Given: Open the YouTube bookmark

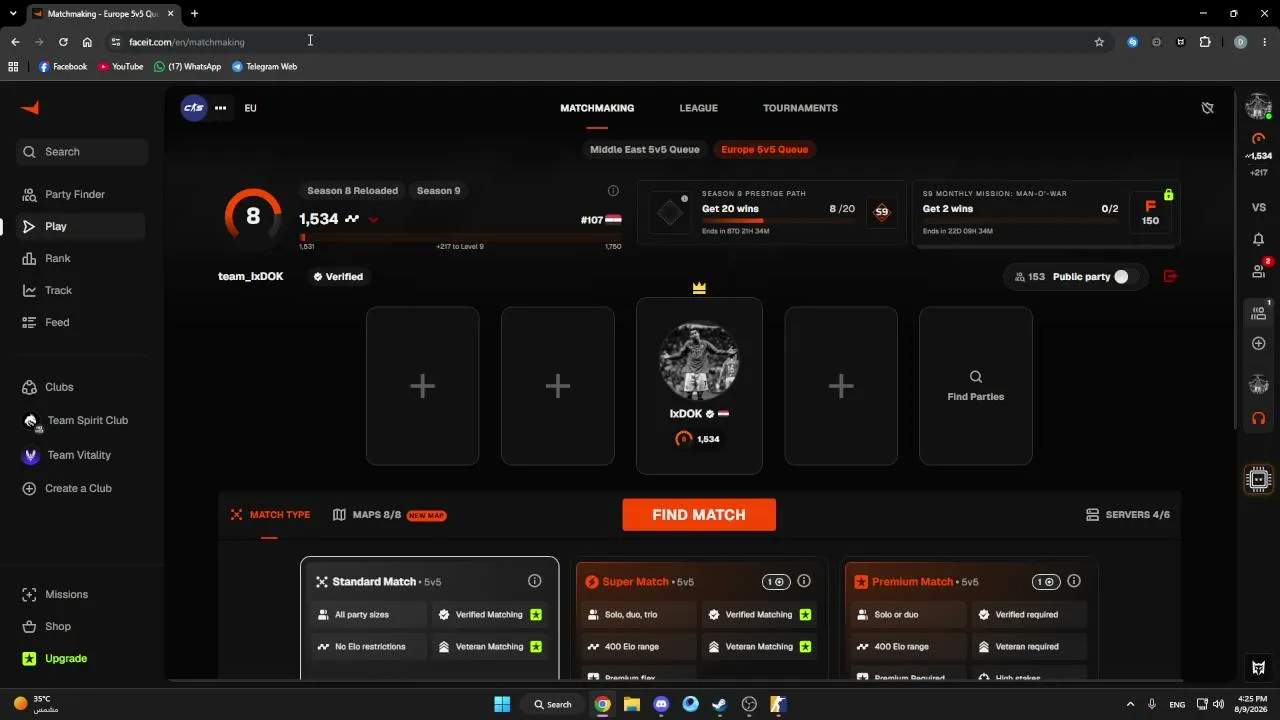Looking at the screenshot, I should tap(121, 67).
